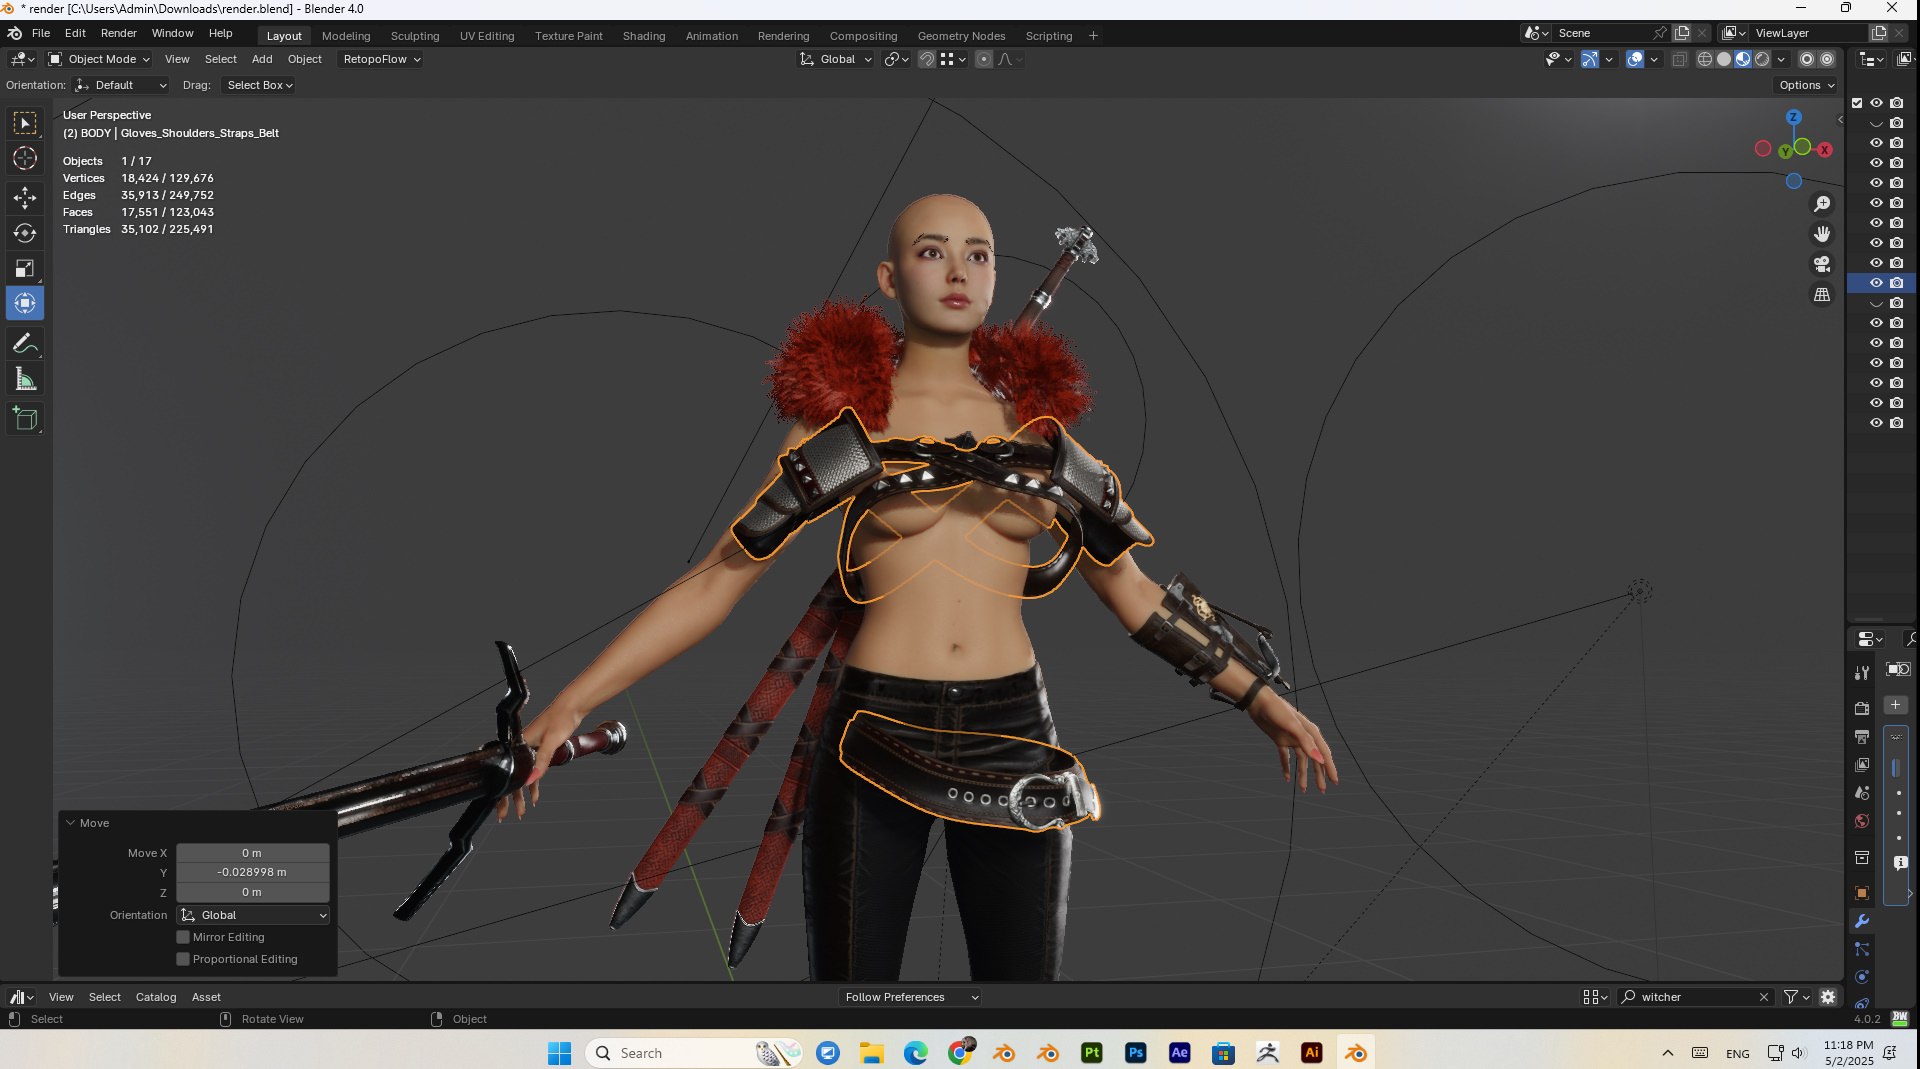
Task: Activate the Annotate pencil tool
Action: (x=25, y=343)
